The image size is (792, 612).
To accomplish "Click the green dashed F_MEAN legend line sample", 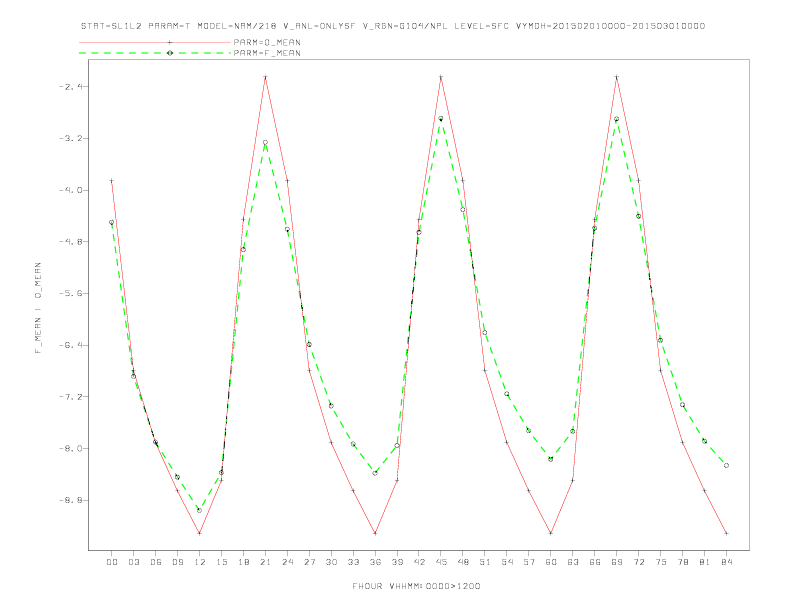I will (155, 53).
